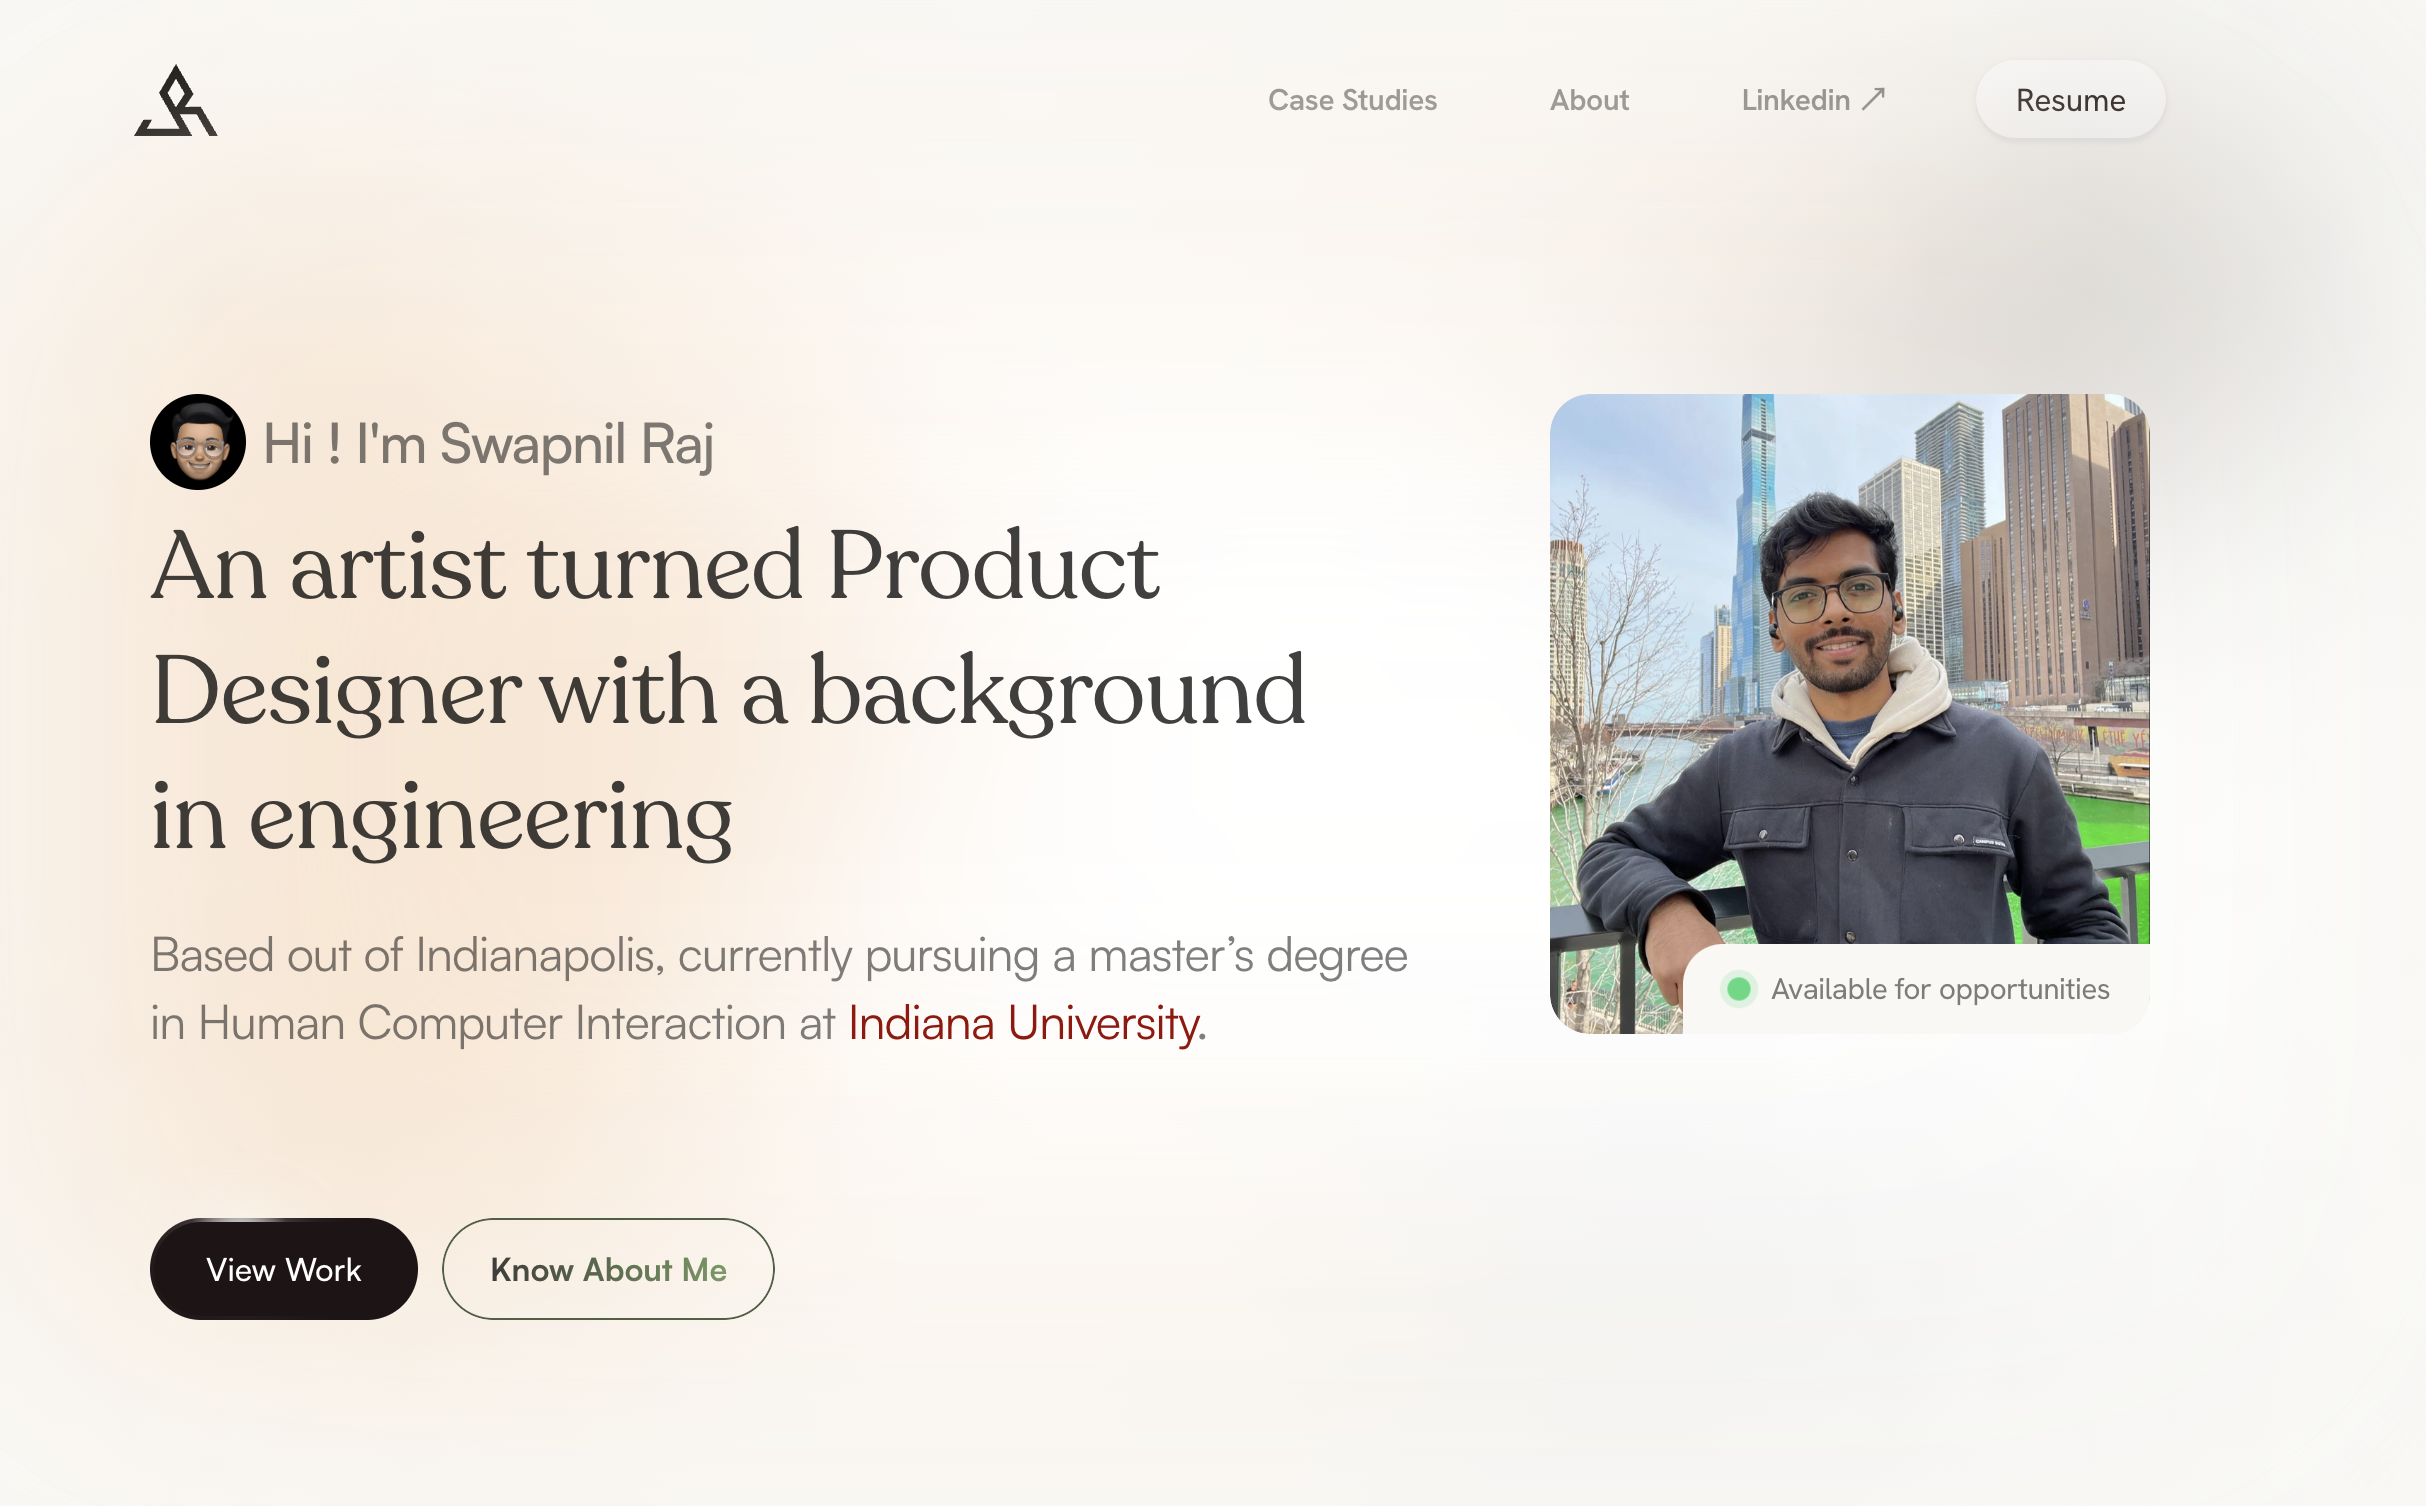Go to the About nav item

[x=1589, y=100]
